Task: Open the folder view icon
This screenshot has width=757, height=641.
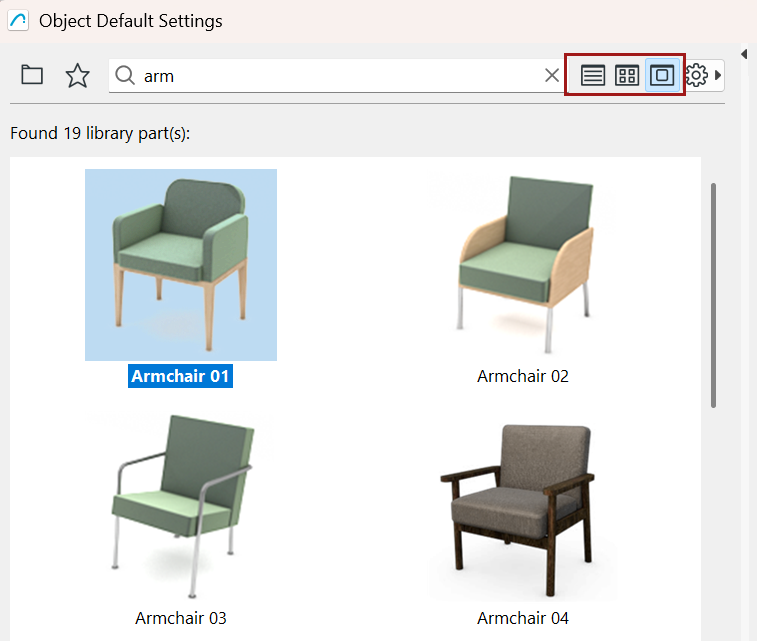Action: coord(32,75)
